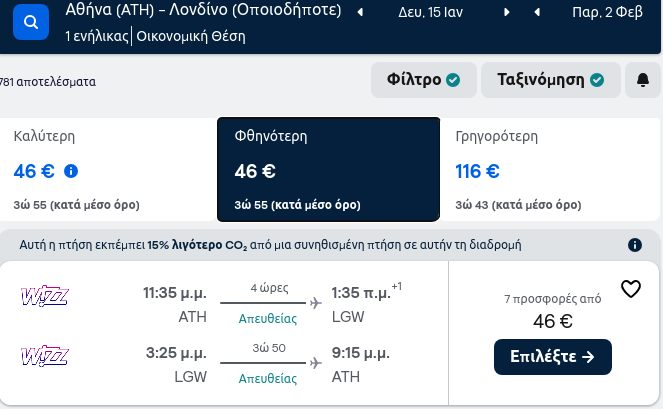Go to next departure date arrow
Screen dimensions: 663x409
pyautogui.click(x=506, y=12)
